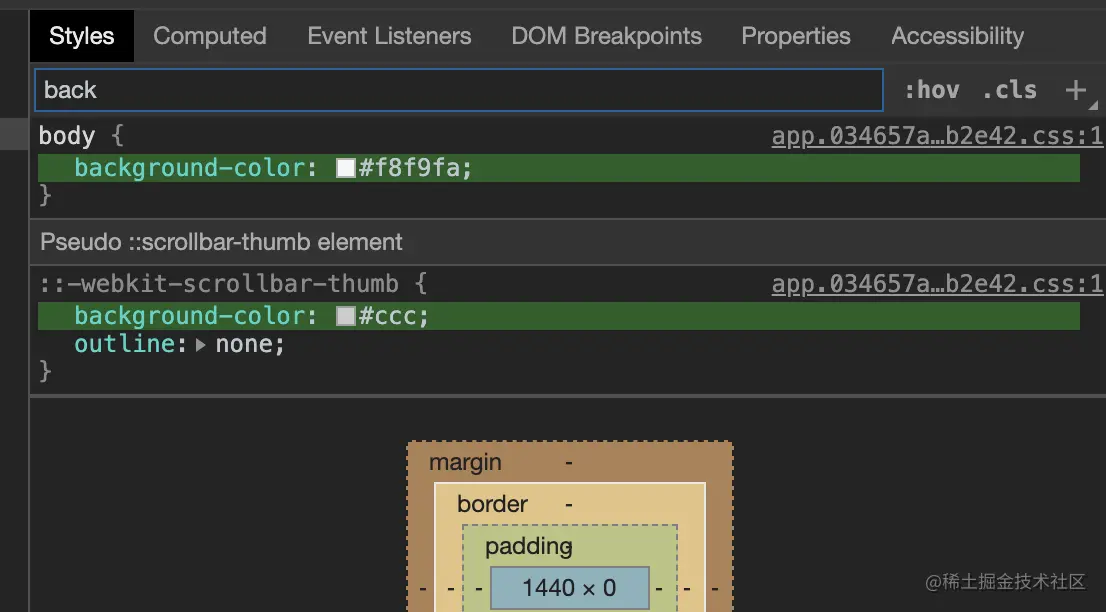Toggle the .cls element classes panel
The height and width of the screenshot is (612, 1106).
1009,90
